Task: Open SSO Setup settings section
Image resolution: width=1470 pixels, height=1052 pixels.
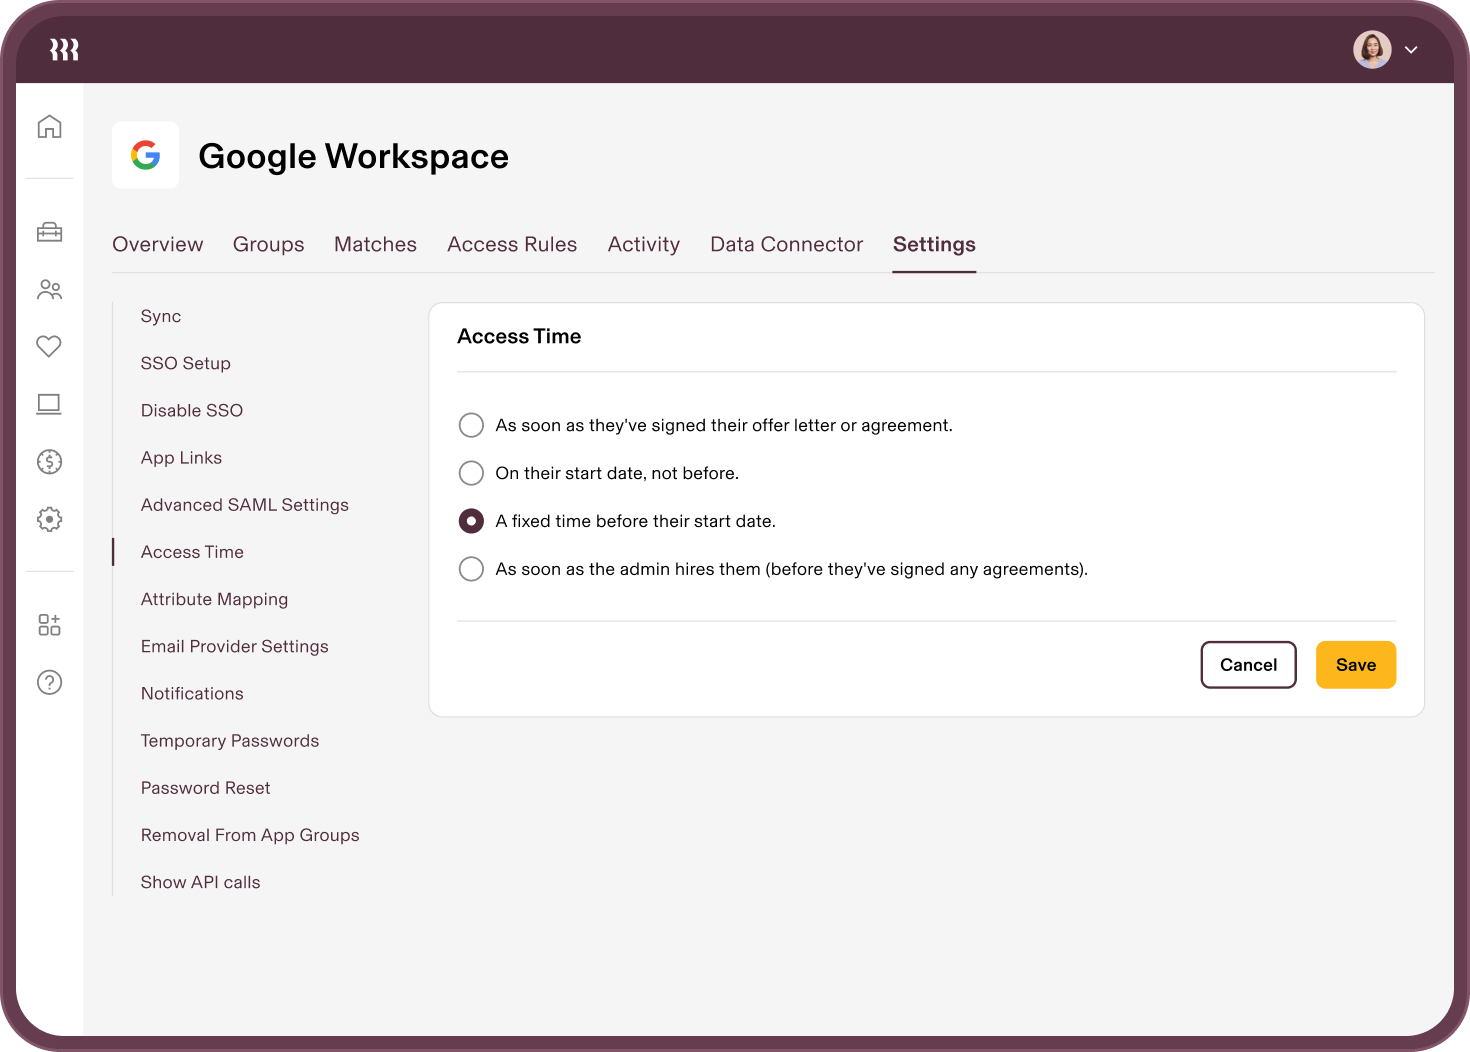Action: pos(186,363)
